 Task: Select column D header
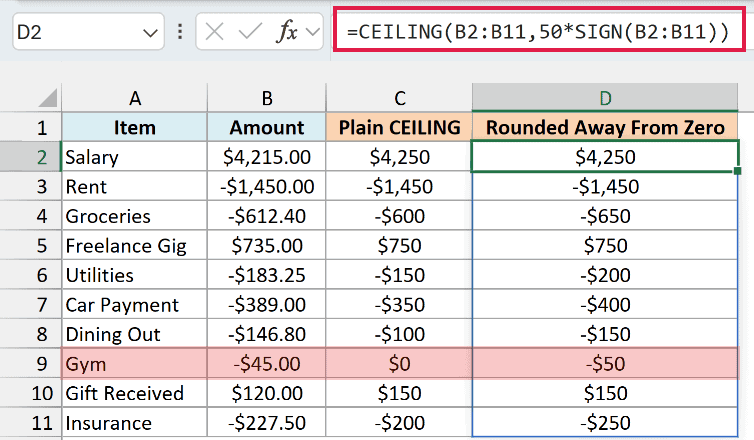tap(605, 98)
